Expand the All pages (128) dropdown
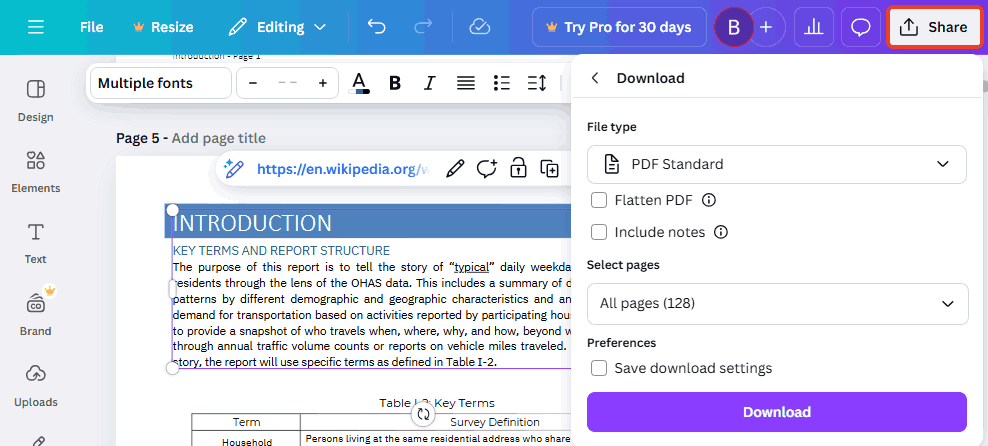 pyautogui.click(x=778, y=304)
